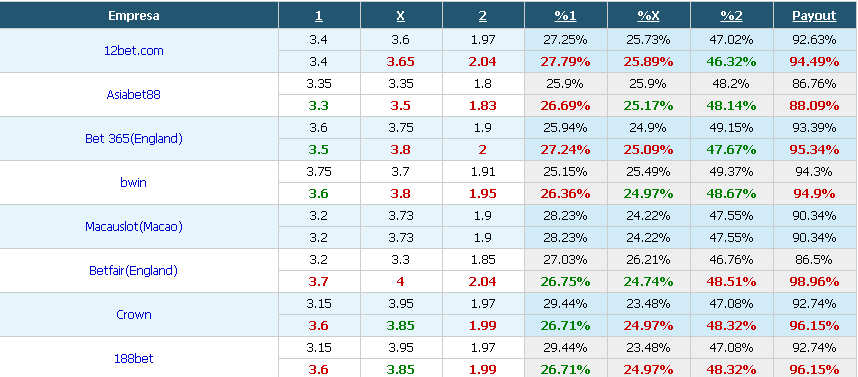This screenshot has width=858, height=377.
Task: Select Betfair's current draw odds 4
Action: pyautogui.click(x=401, y=282)
